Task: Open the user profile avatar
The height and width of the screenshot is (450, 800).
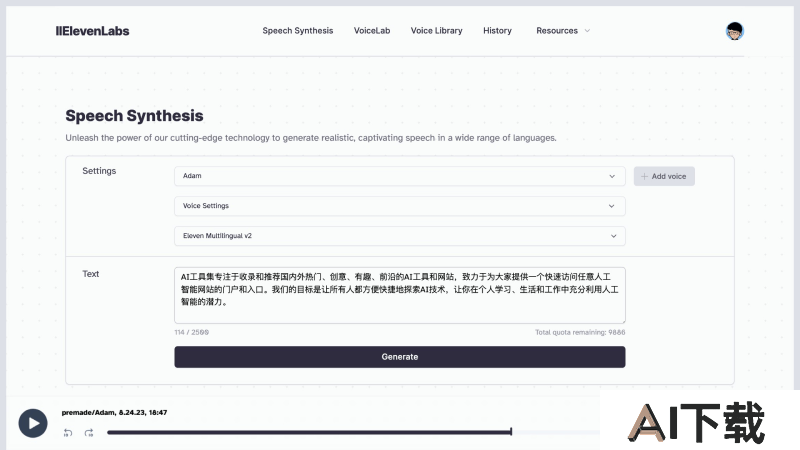Action: pos(735,31)
